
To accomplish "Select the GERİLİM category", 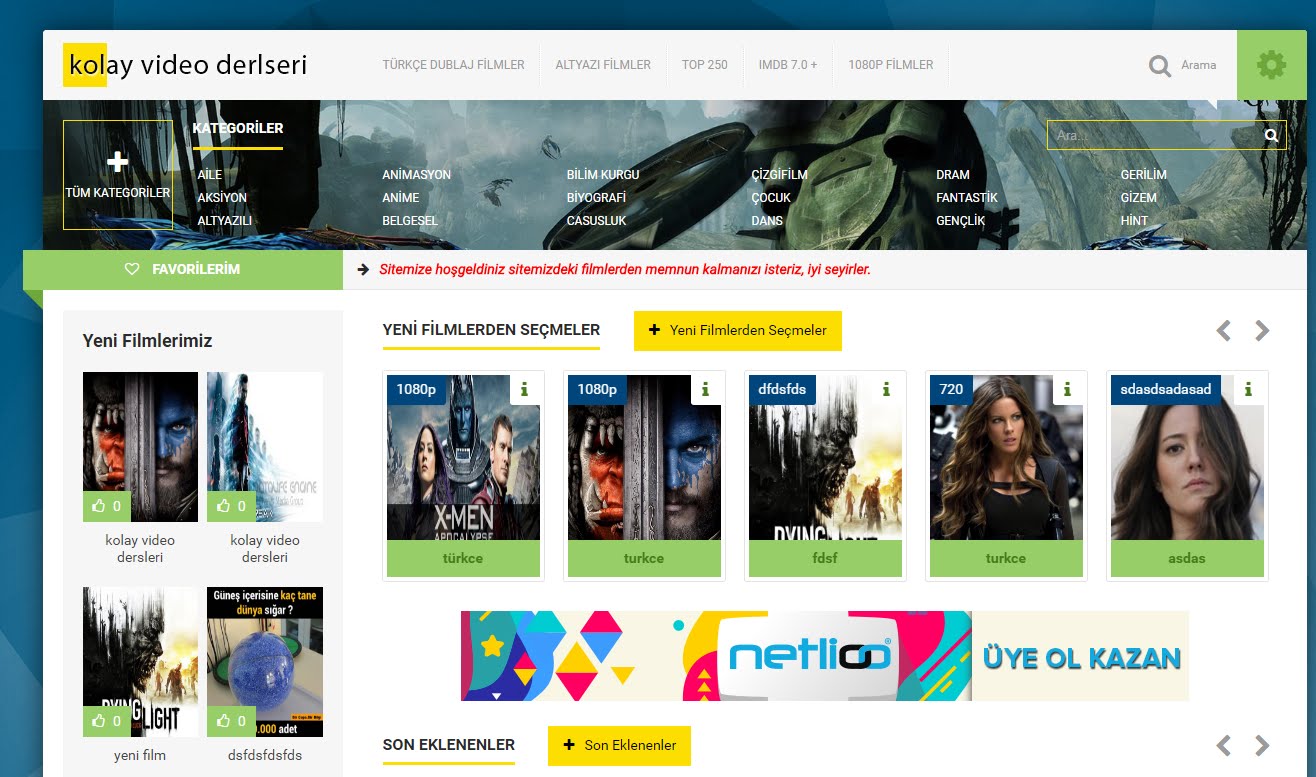I will pos(1144,175).
